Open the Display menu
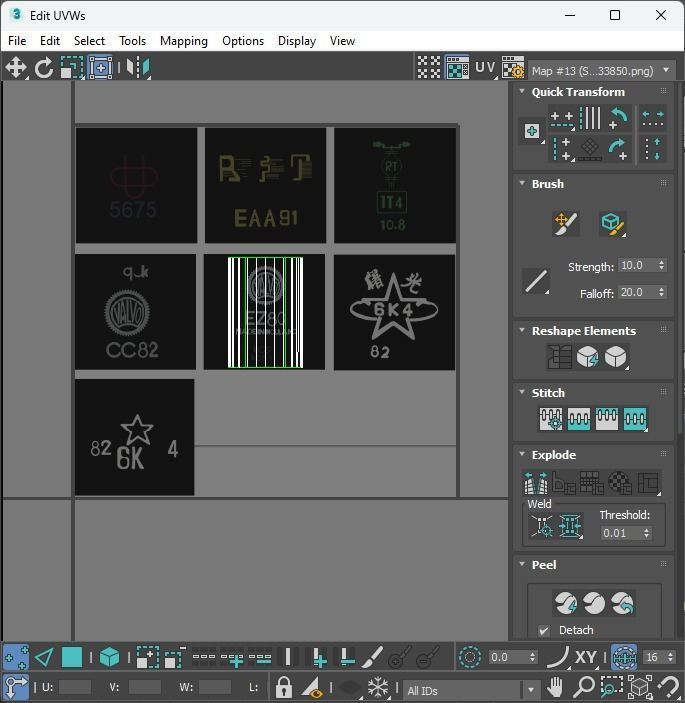Viewport: 685px width, 703px height. coord(297,41)
